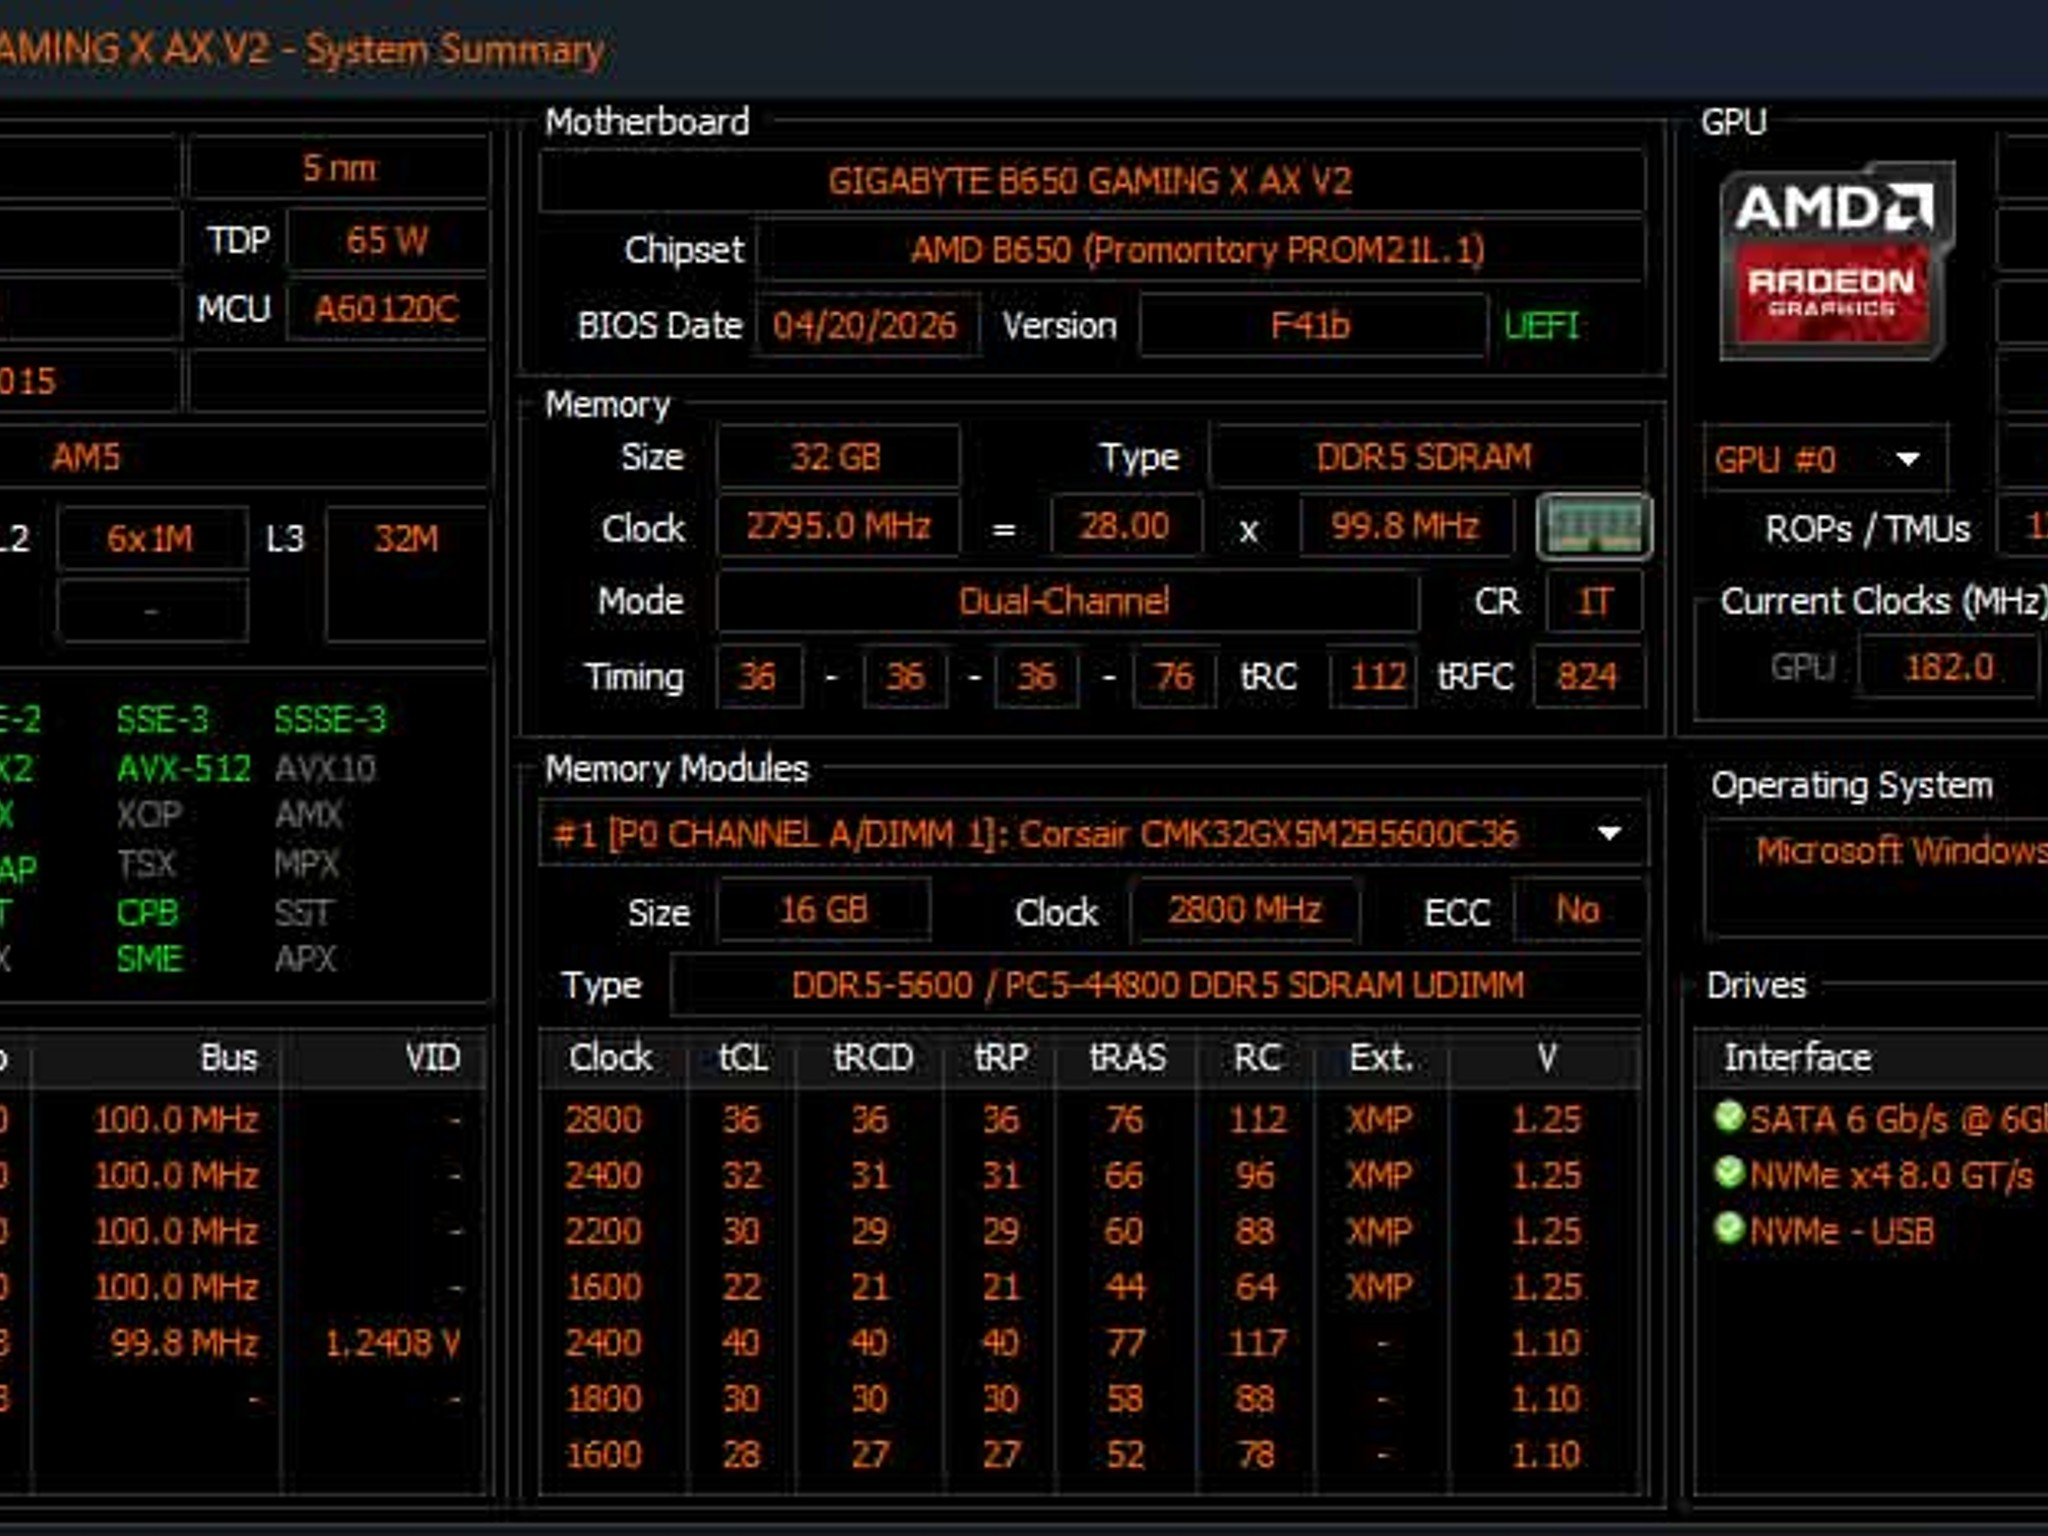
Task: Click the 2800 clock timing row
Action: tap(1091, 1119)
